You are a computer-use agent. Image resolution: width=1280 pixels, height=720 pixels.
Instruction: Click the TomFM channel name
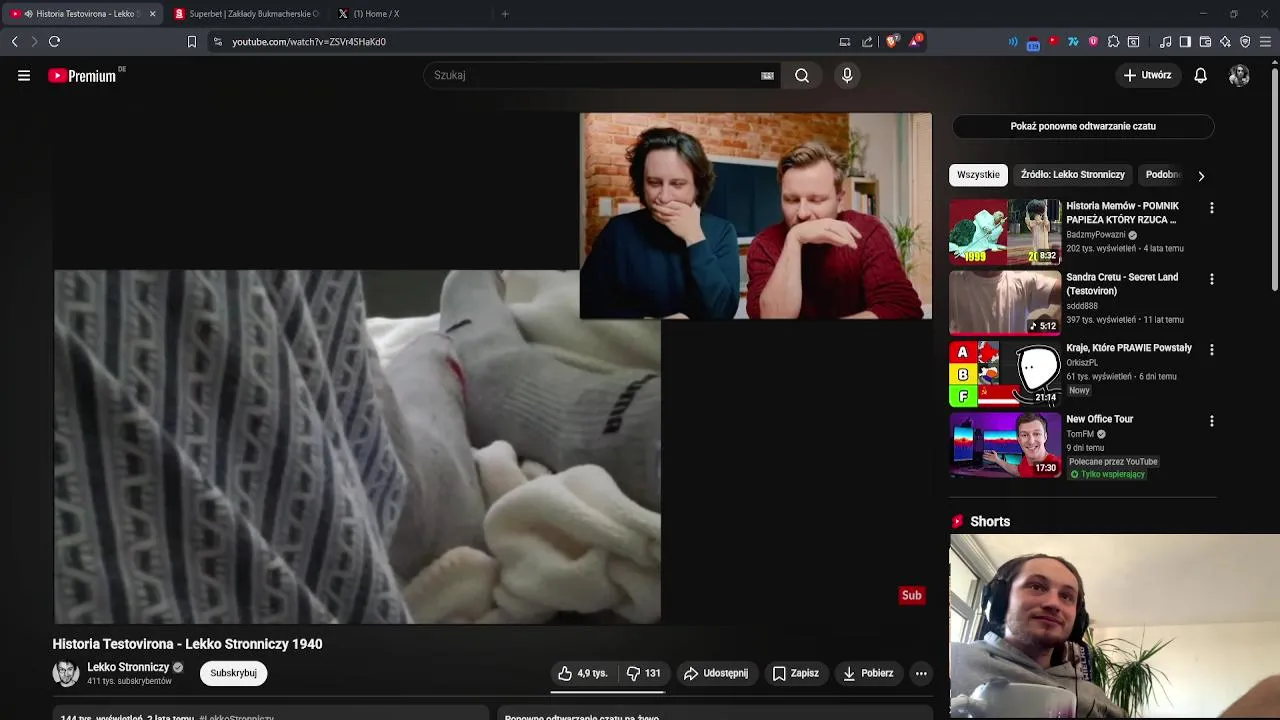click(x=1080, y=434)
